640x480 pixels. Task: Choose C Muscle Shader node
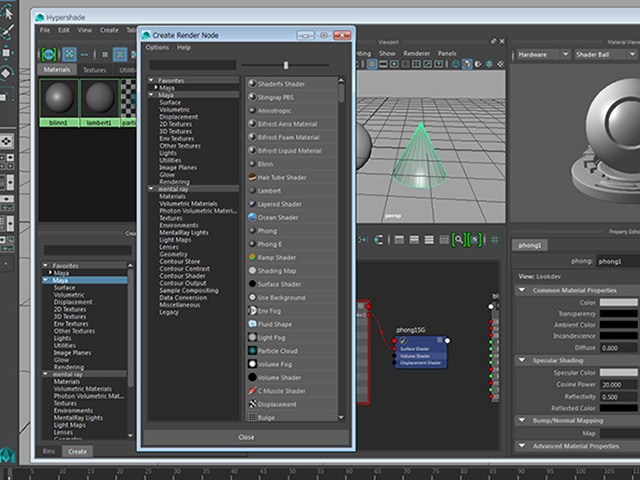[291, 391]
